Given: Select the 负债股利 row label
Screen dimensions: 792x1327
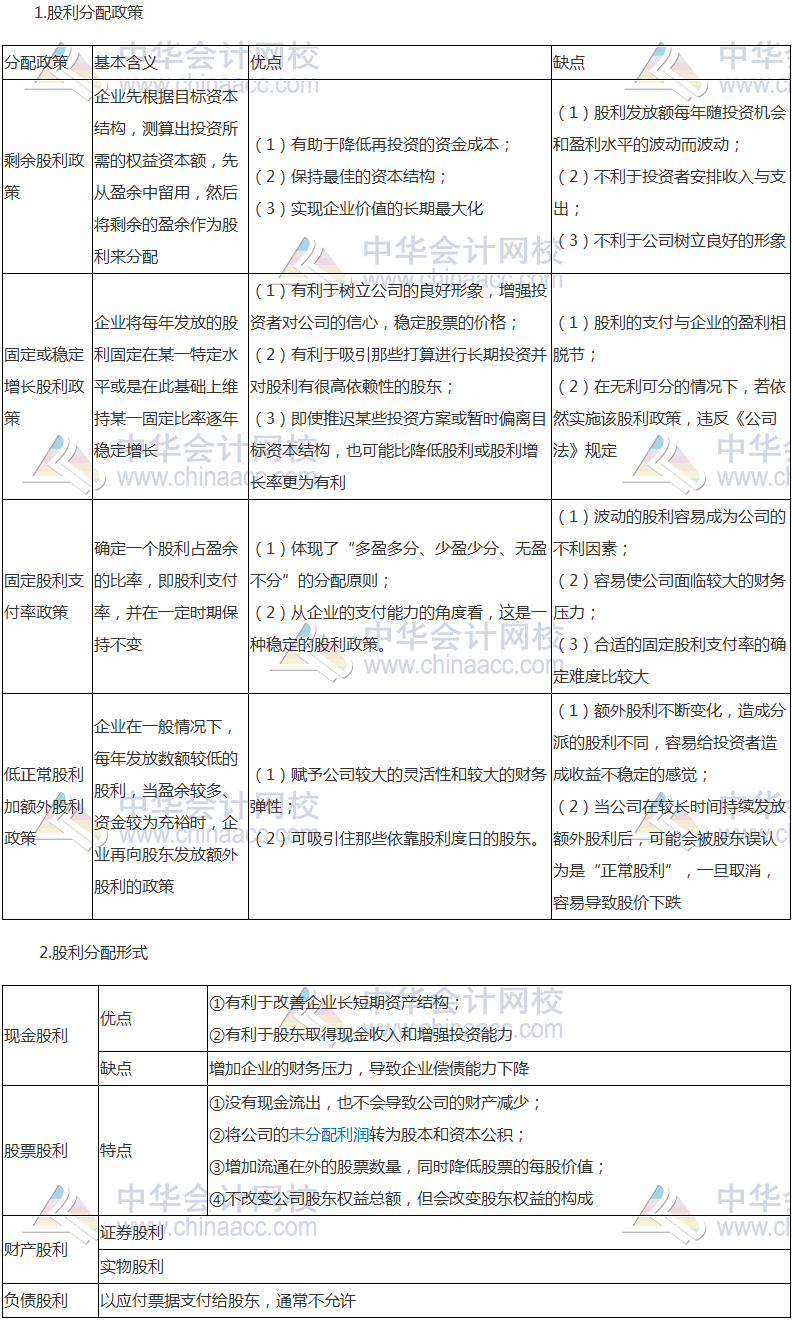Looking at the screenshot, I should (x=36, y=1300).
